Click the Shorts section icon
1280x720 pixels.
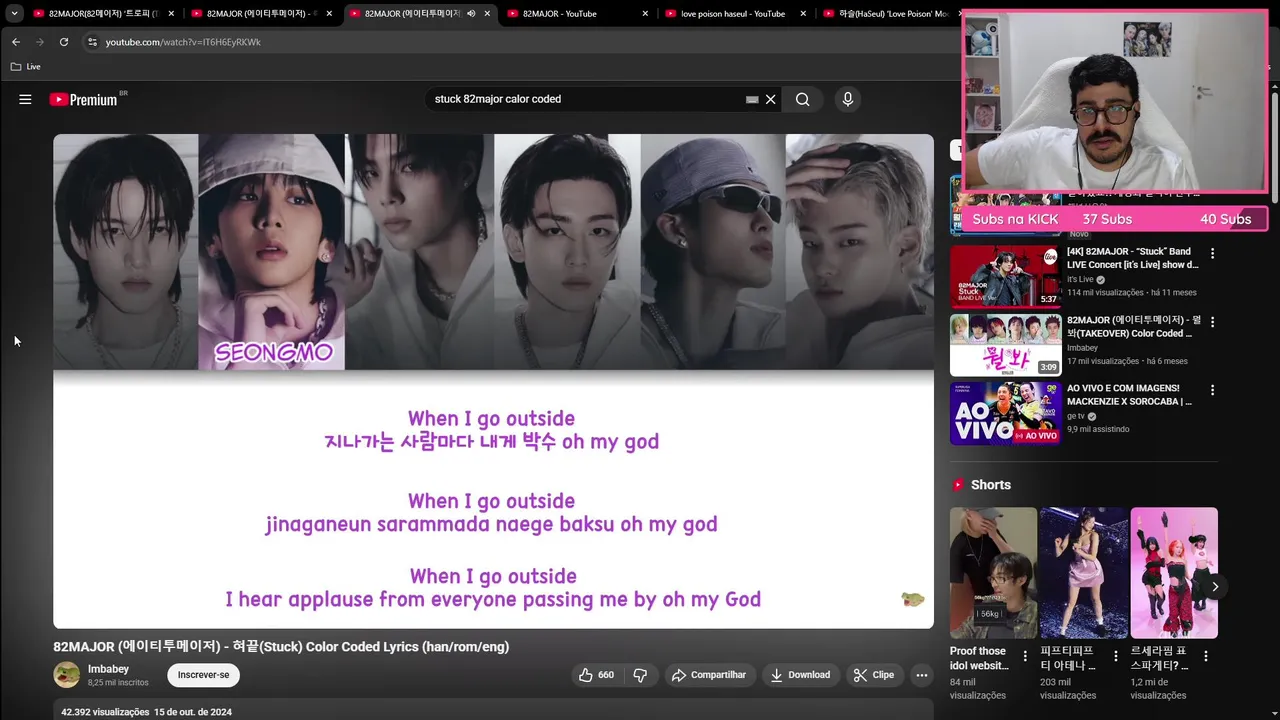pyautogui.click(x=957, y=485)
